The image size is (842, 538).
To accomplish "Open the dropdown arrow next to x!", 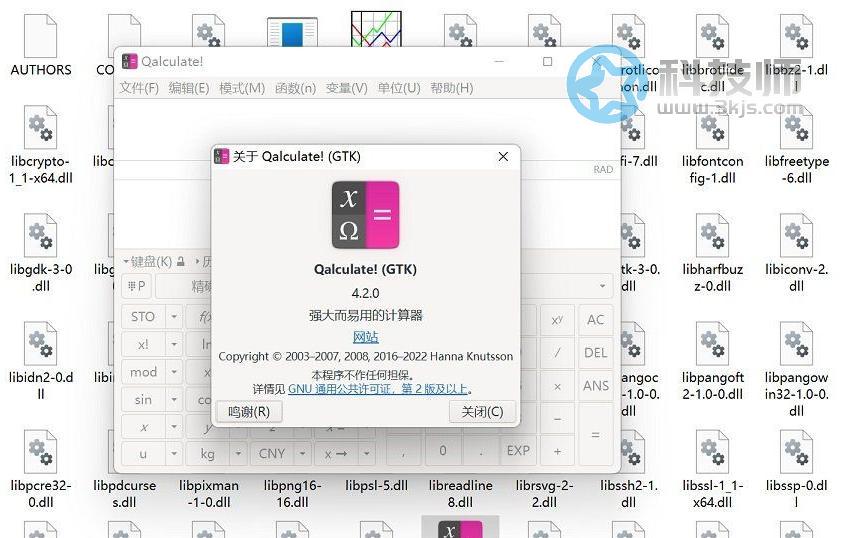I will tap(174, 344).
